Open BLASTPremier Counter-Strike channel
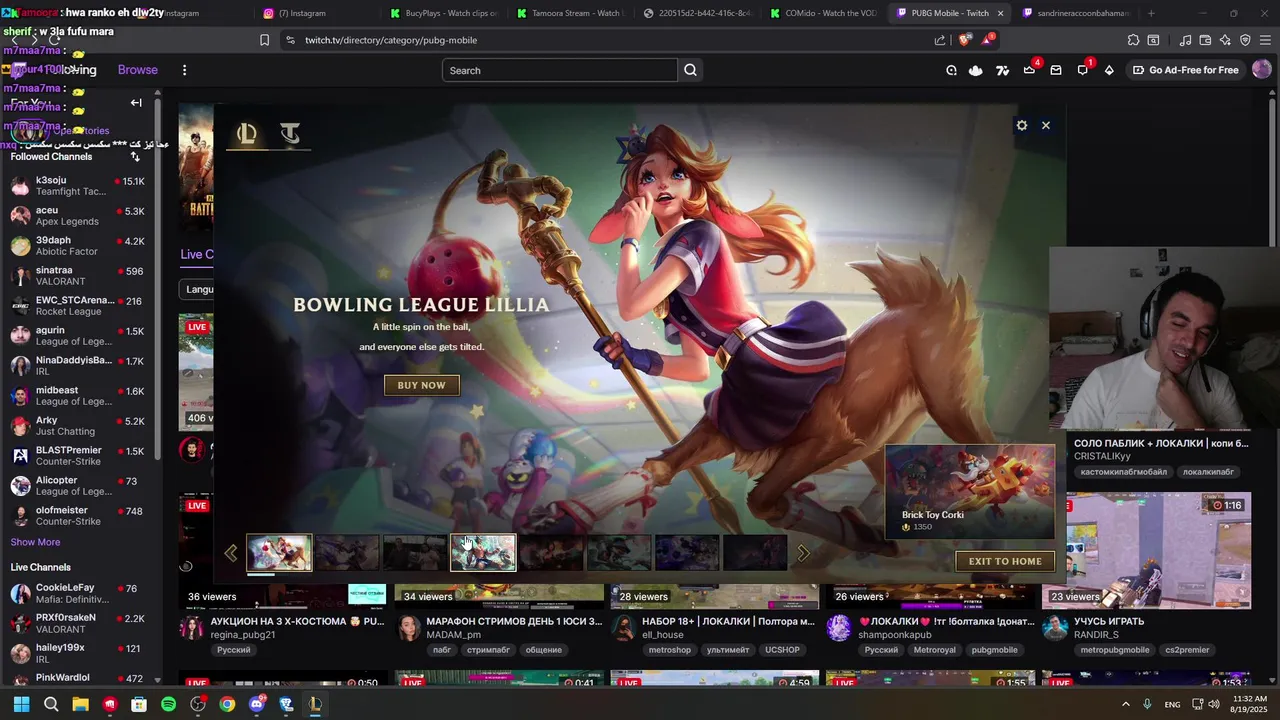 [x=78, y=456]
